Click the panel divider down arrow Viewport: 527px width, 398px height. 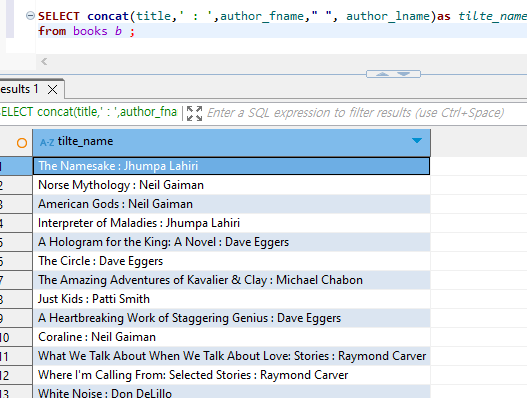coord(403,74)
